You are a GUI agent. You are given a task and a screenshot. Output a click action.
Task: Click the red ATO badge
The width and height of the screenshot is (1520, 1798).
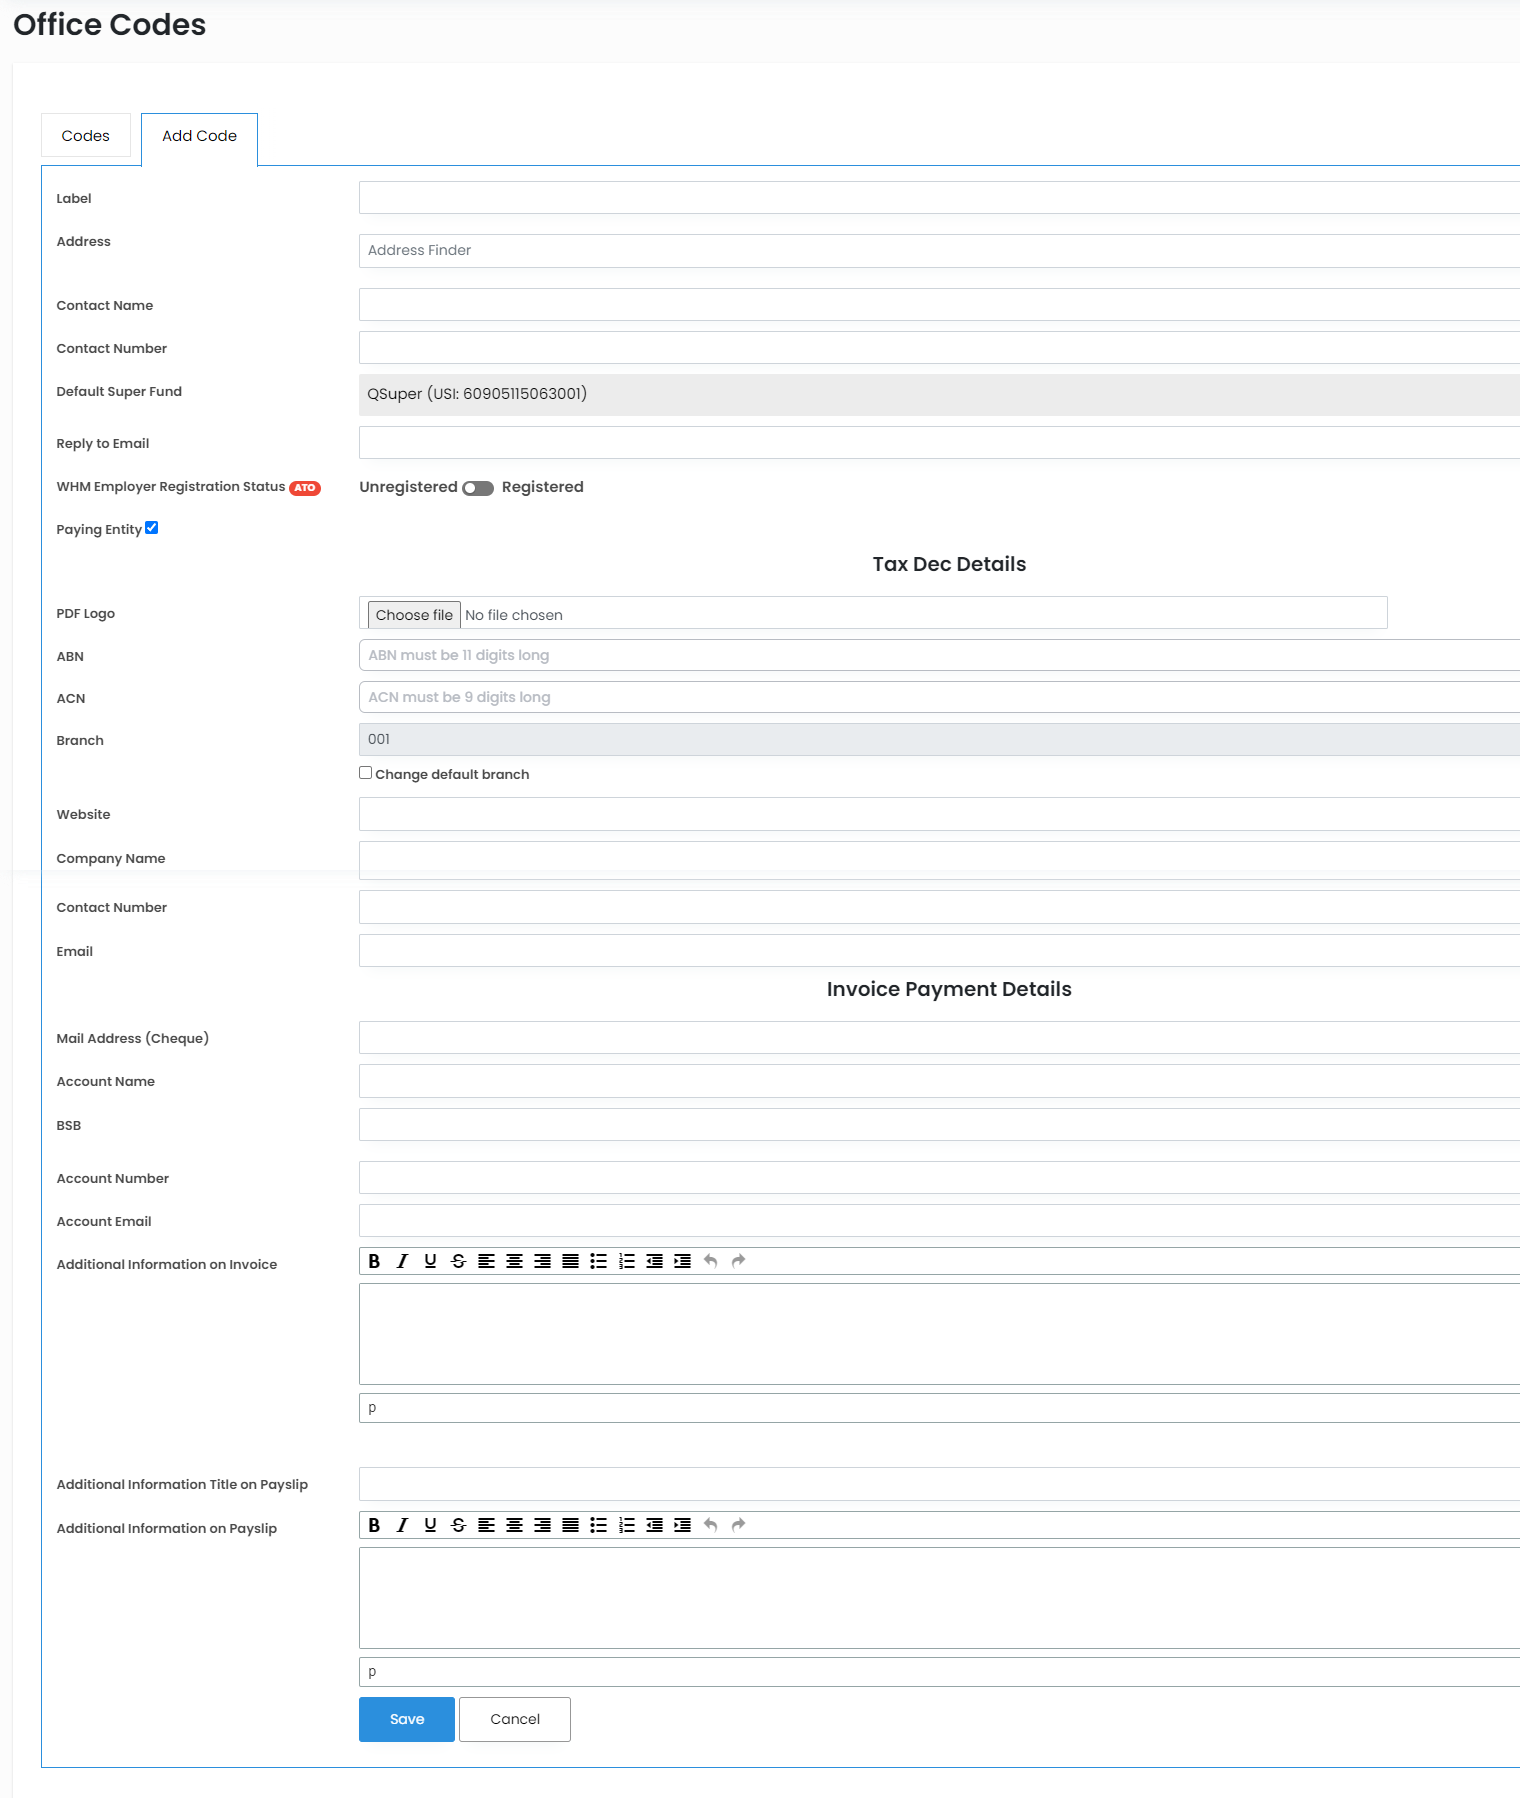tap(305, 488)
